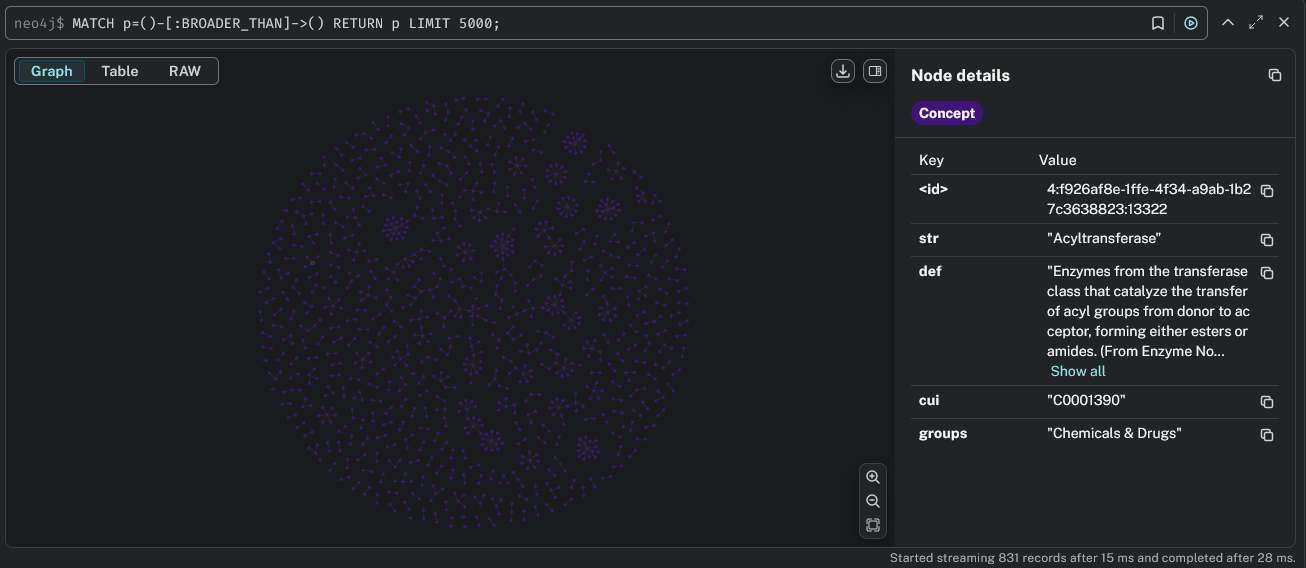The image size is (1306, 568).
Task: Switch to the Table view tab
Action: pyautogui.click(x=120, y=71)
